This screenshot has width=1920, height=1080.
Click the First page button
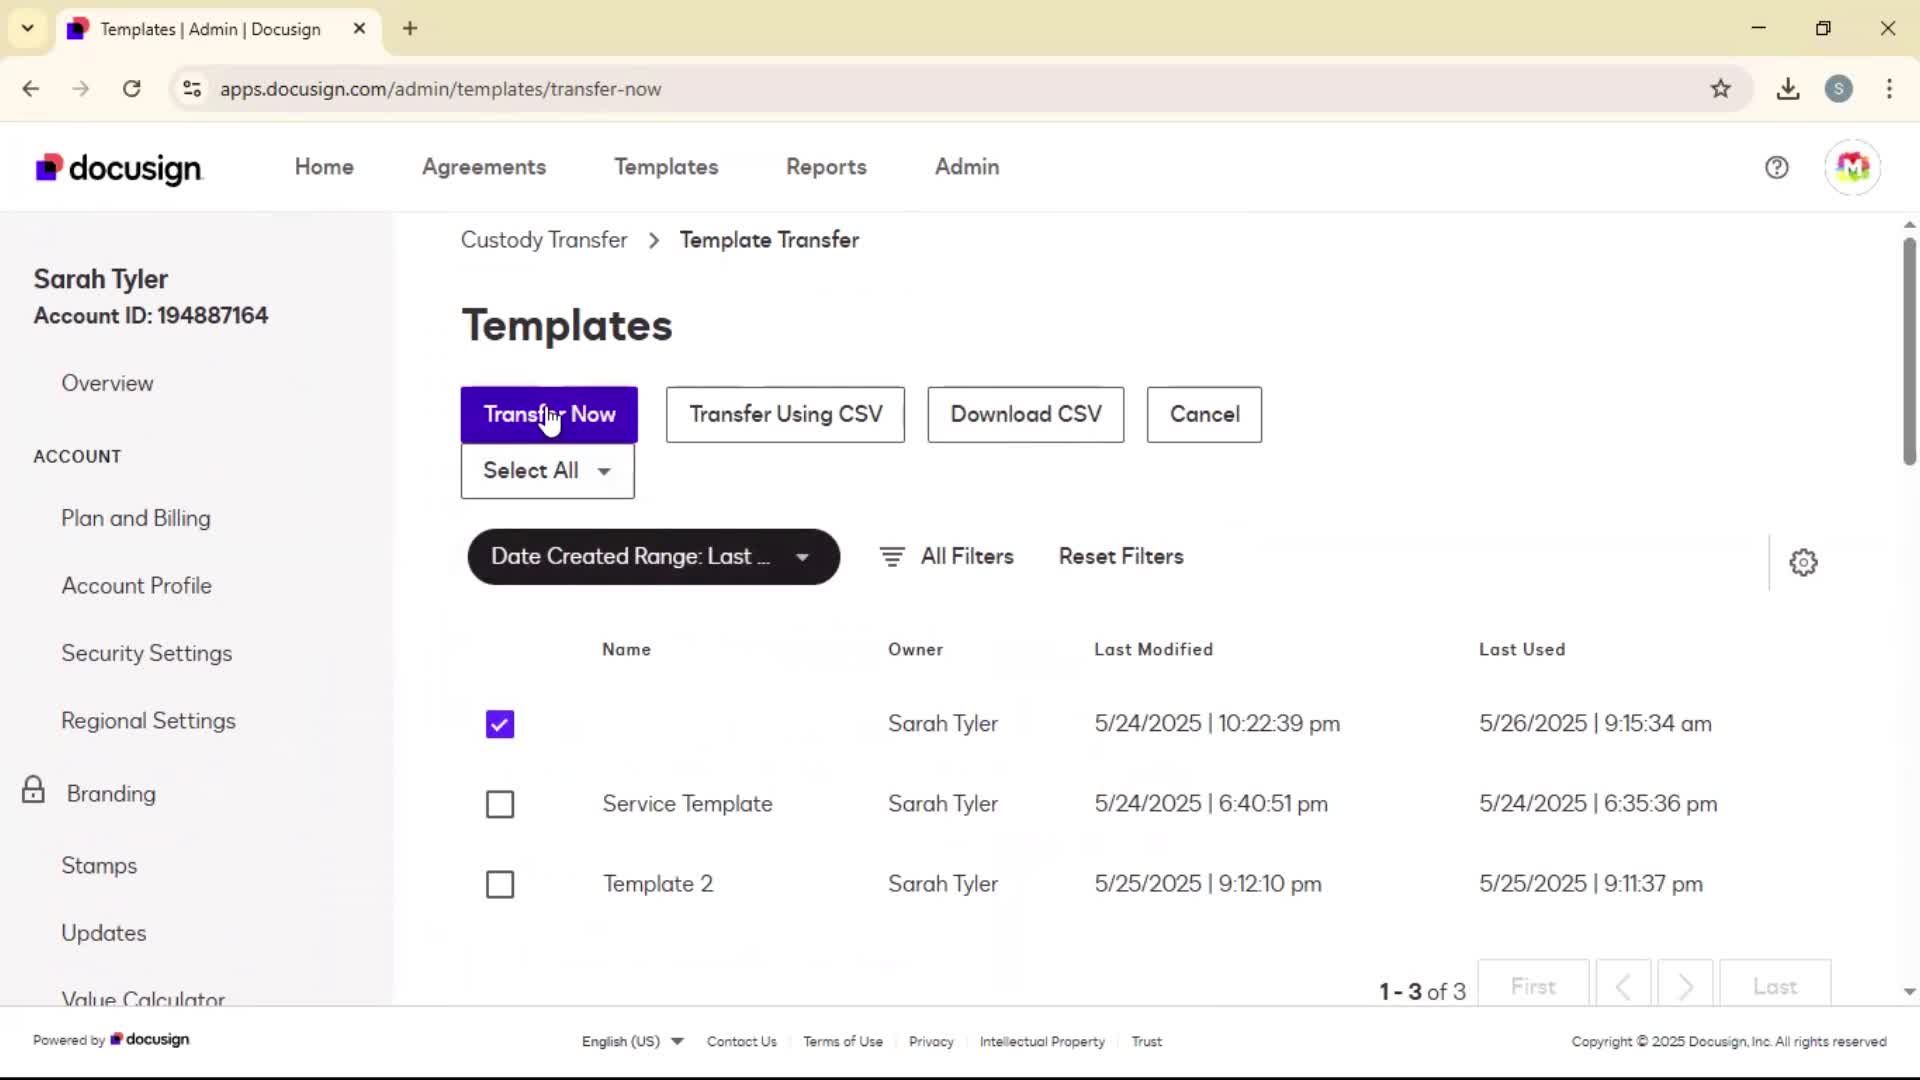[1533, 987]
